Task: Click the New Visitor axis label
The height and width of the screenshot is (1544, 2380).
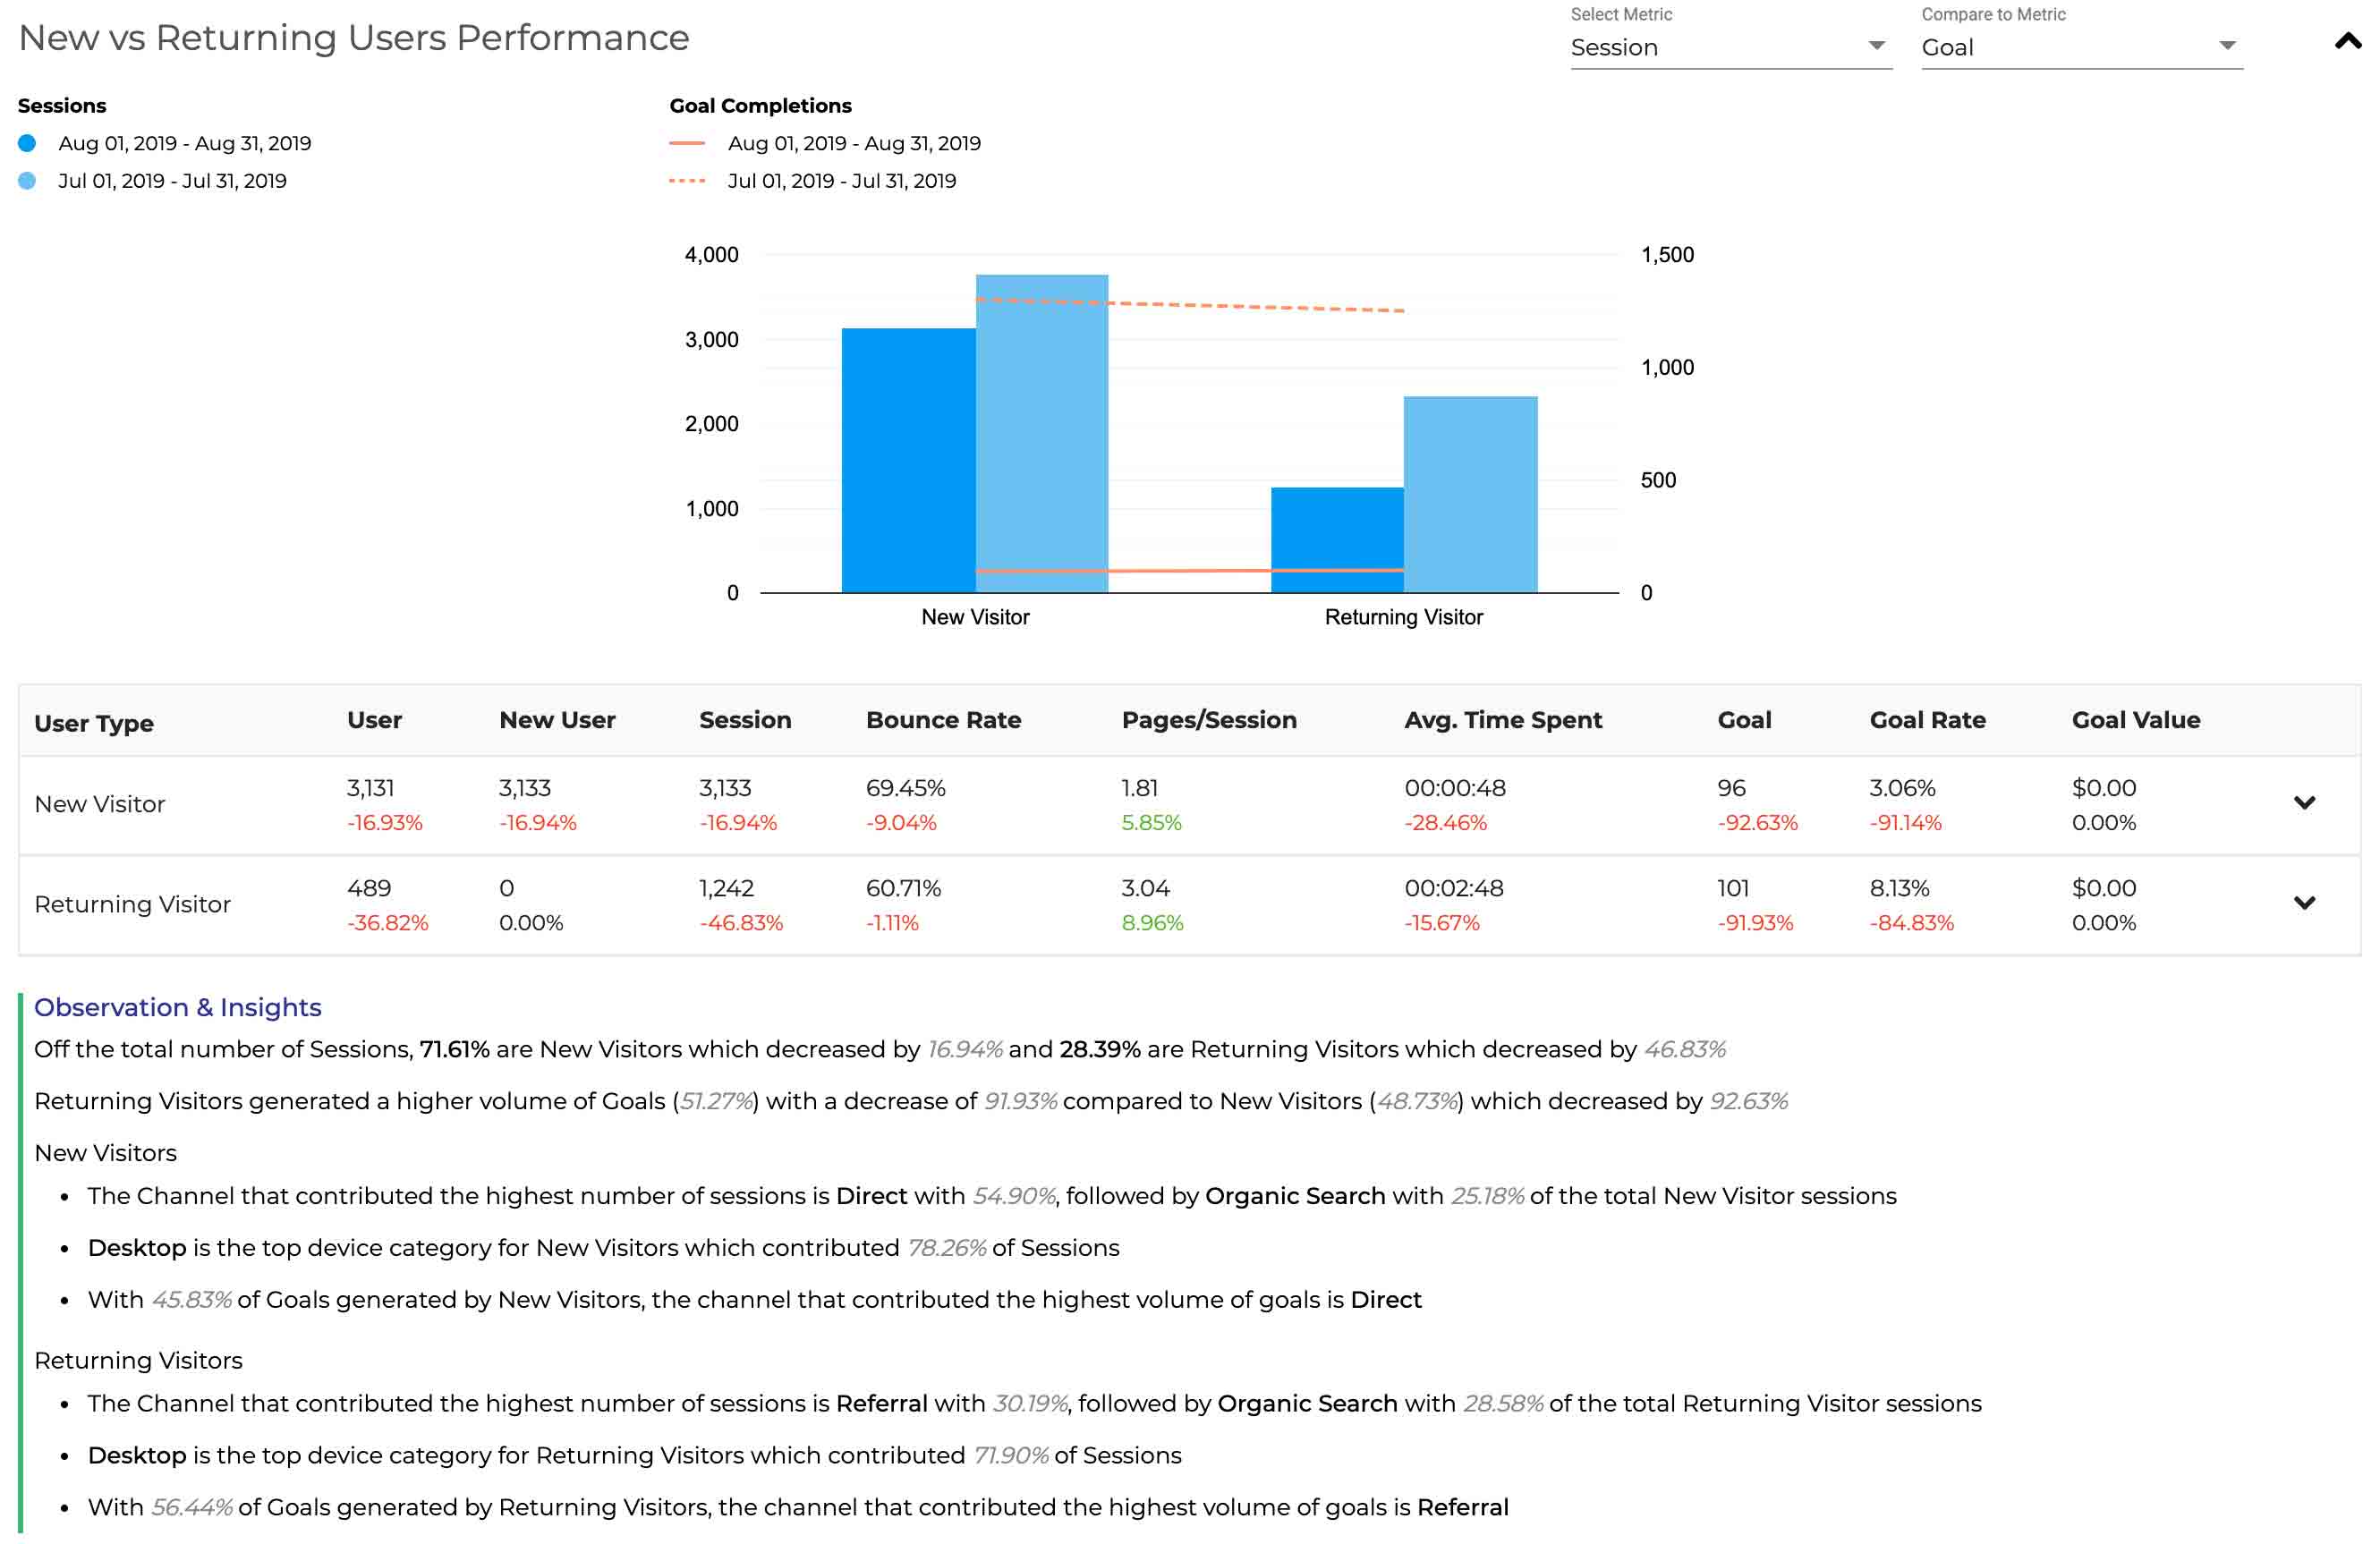Action: 975,617
